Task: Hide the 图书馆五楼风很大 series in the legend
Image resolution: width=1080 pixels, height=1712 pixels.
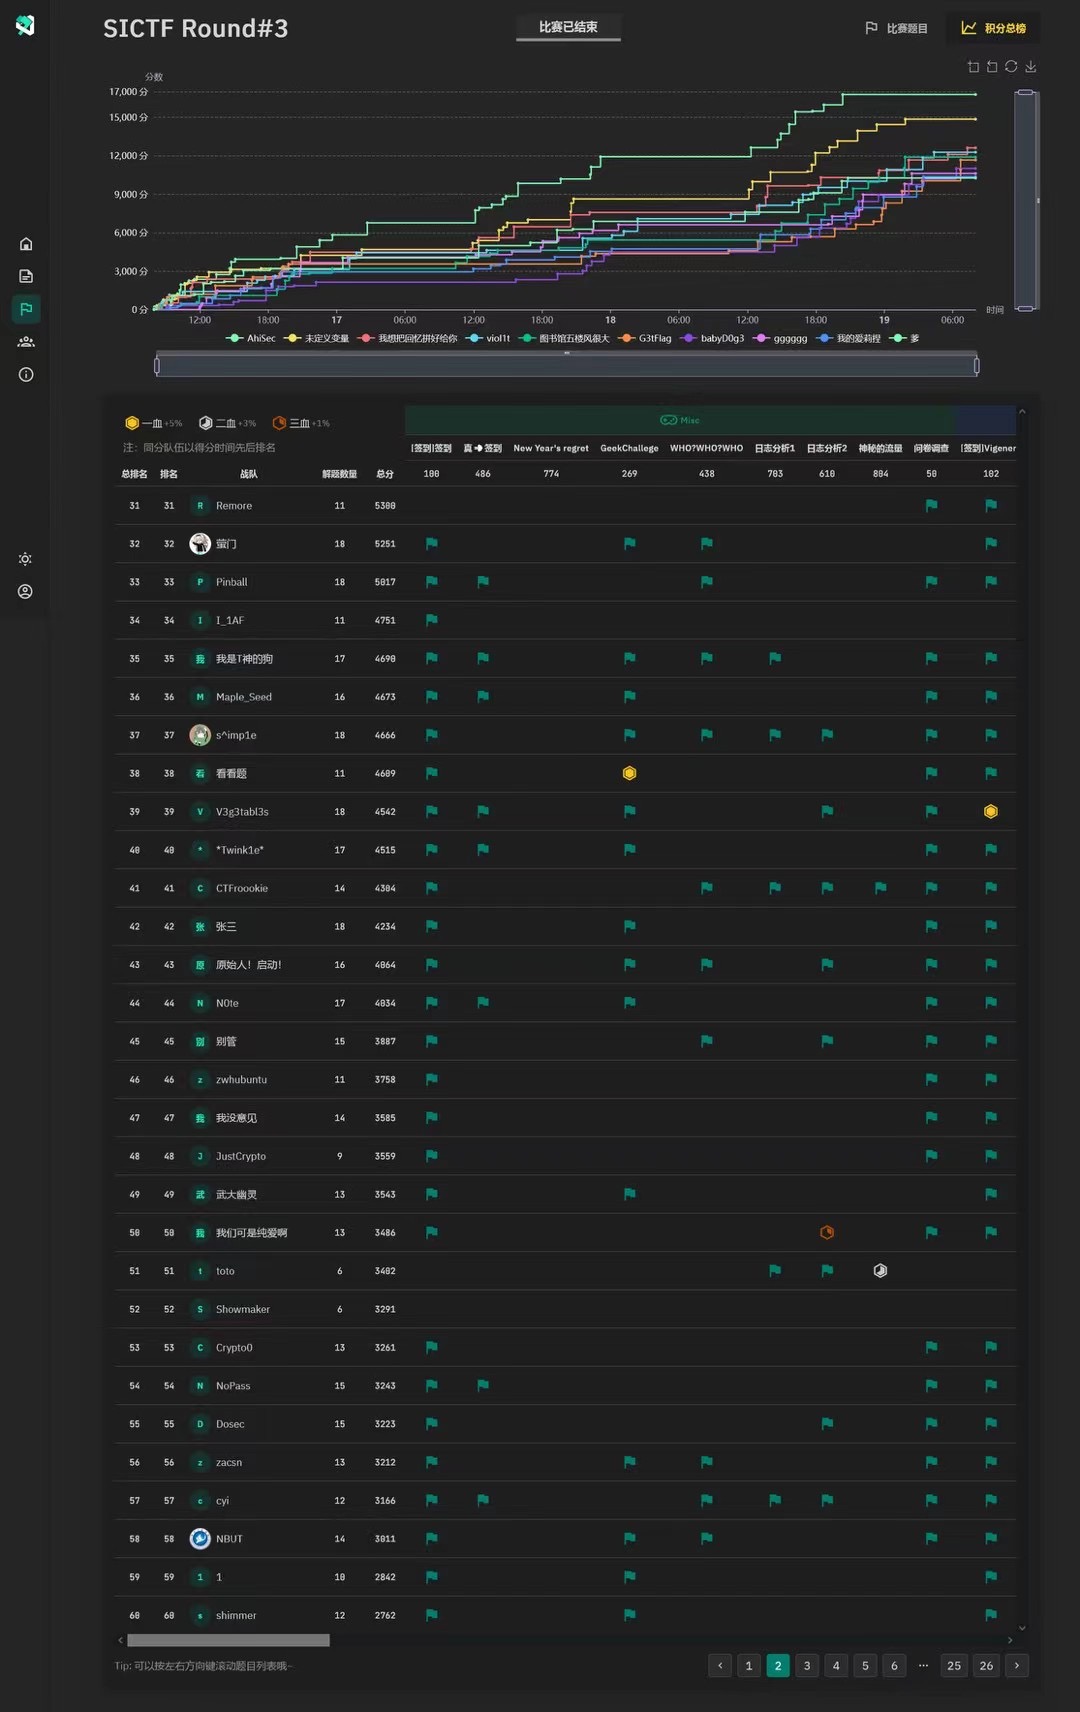Action: pos(564,338)
